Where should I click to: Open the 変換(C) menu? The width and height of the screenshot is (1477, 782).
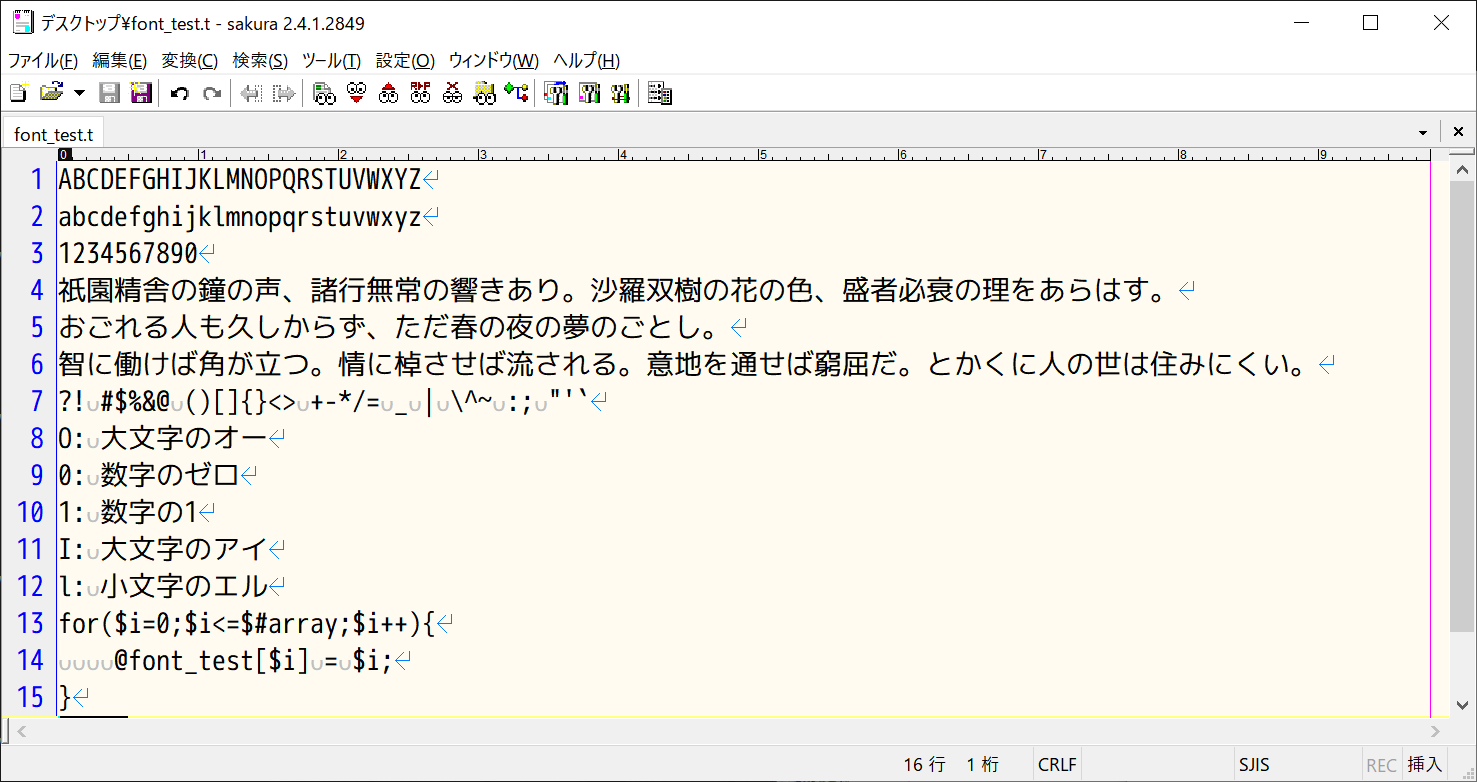tap(190, 61)
